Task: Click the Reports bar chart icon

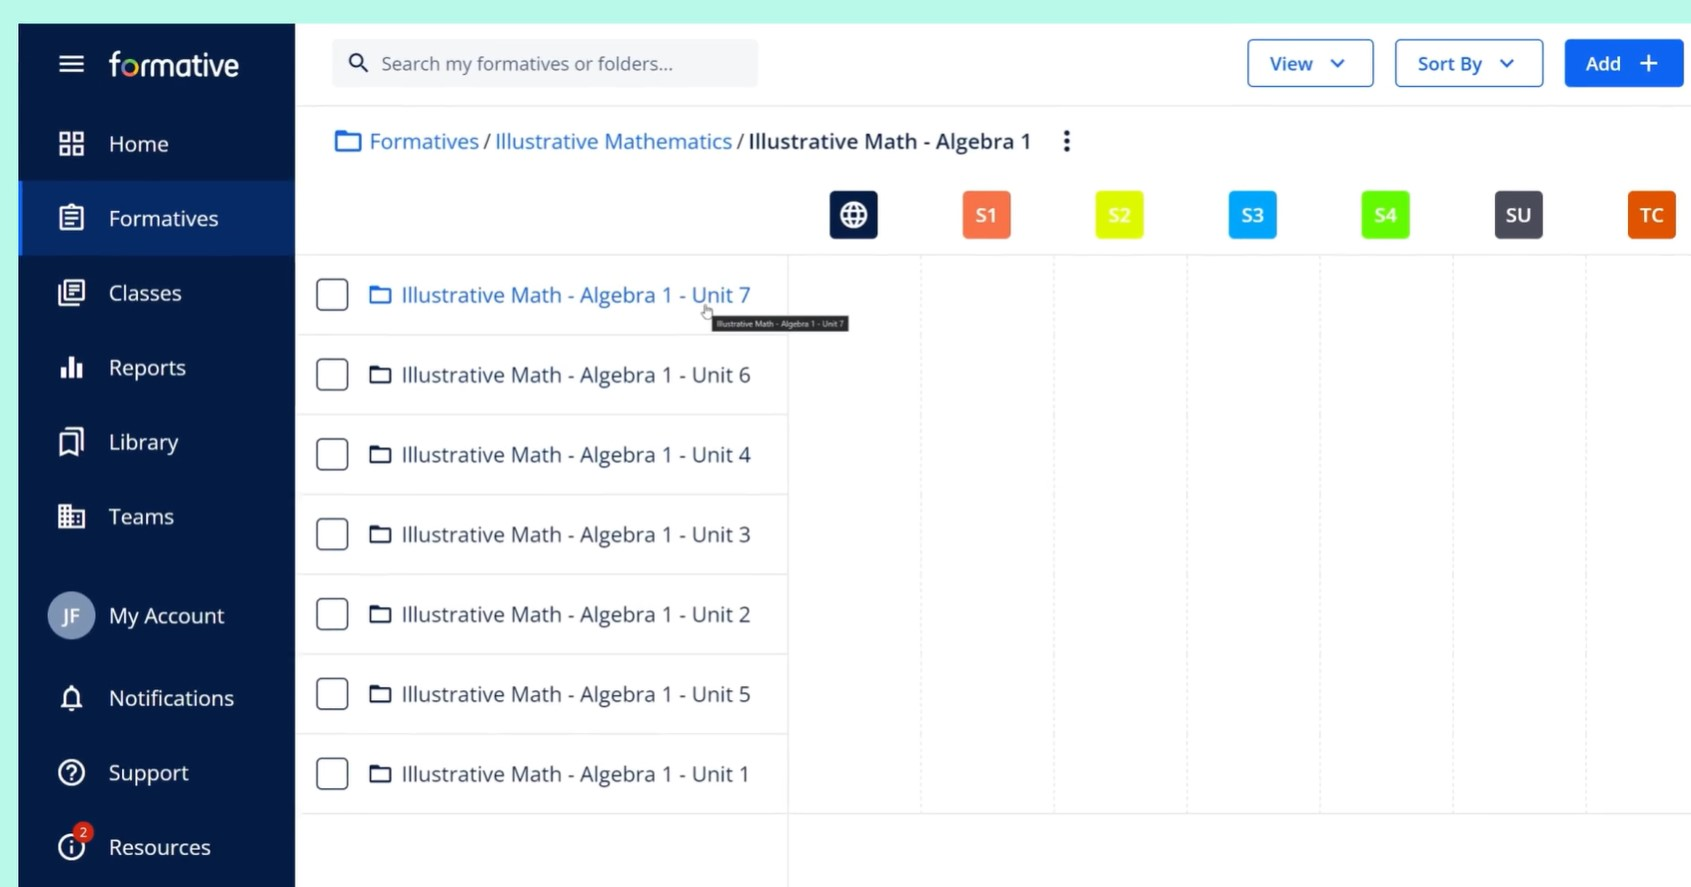Action: click(71, 368)
